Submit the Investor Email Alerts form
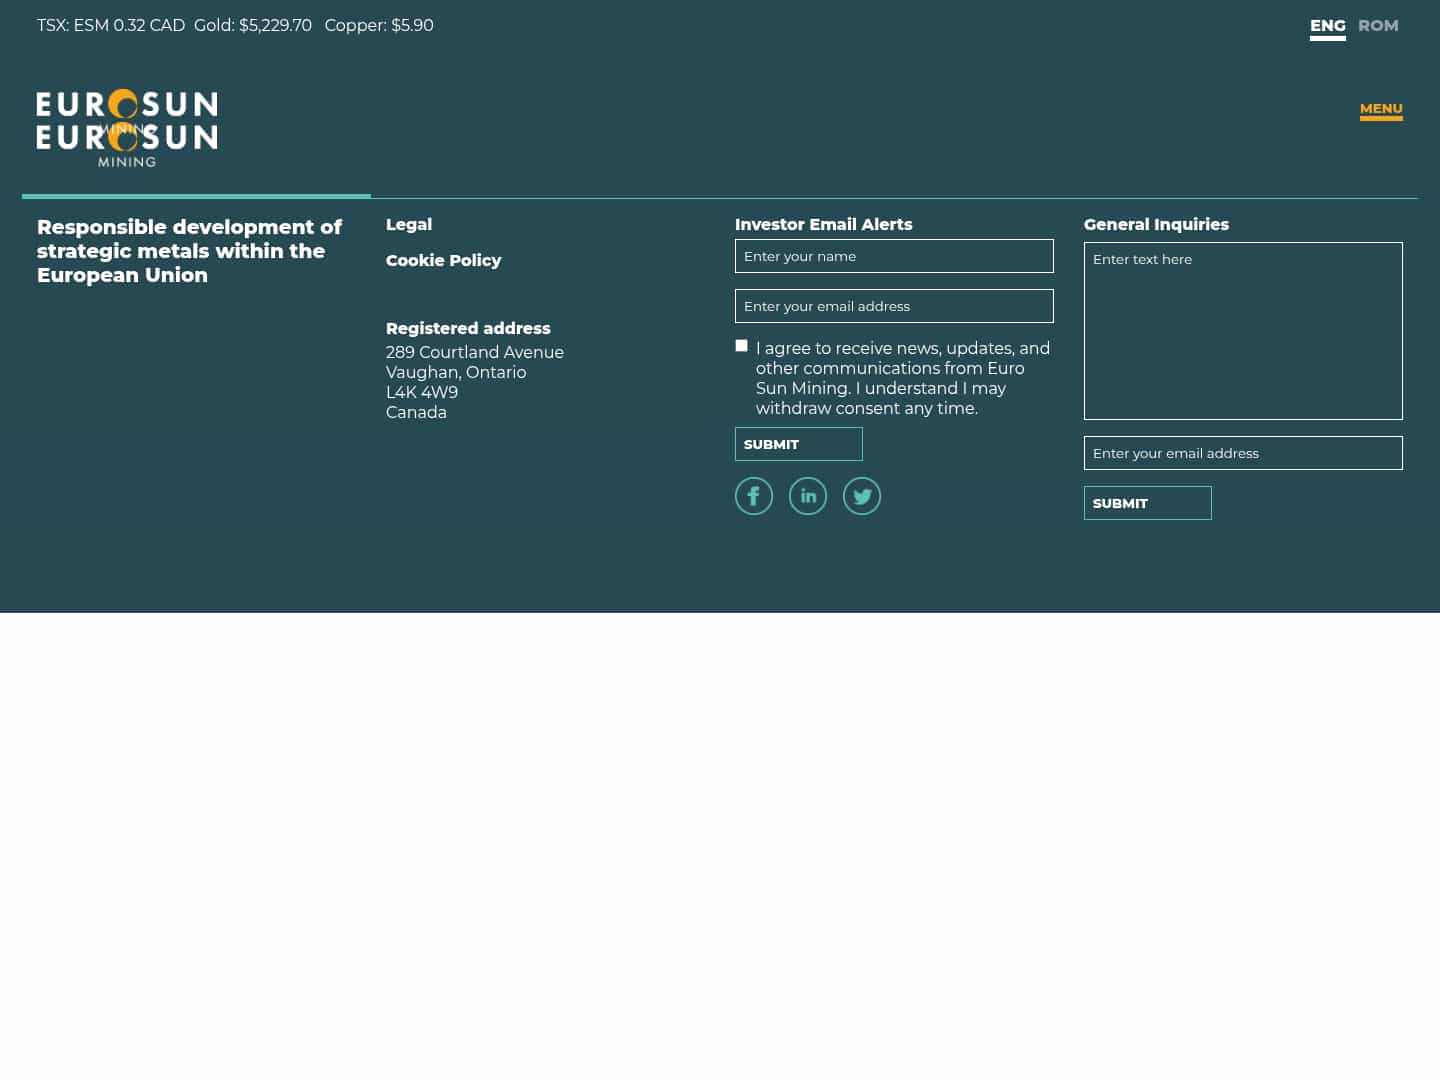This screenshot has width=1440, height=1080. pos(798,444)
